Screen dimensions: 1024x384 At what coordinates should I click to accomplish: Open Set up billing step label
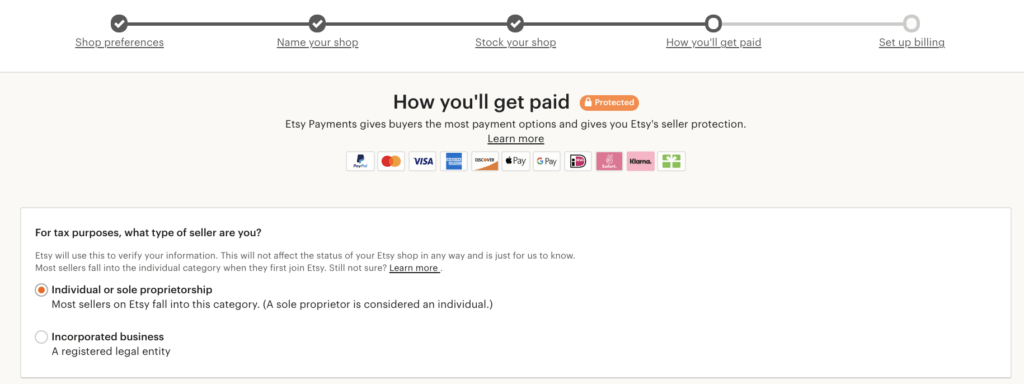[912, 42]
